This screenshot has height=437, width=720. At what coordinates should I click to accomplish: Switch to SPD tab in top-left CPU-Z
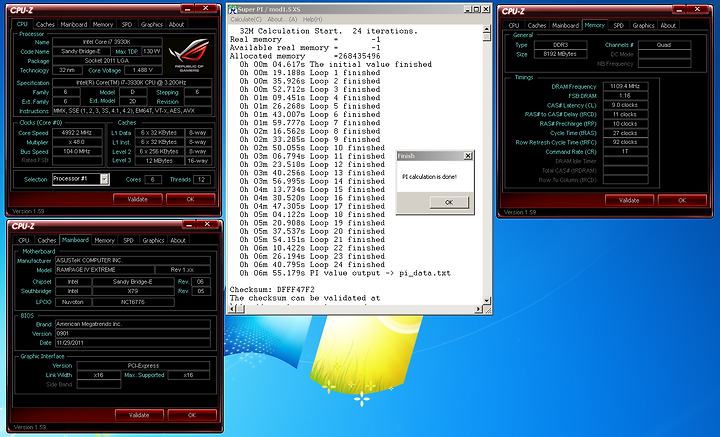point(127,25)
